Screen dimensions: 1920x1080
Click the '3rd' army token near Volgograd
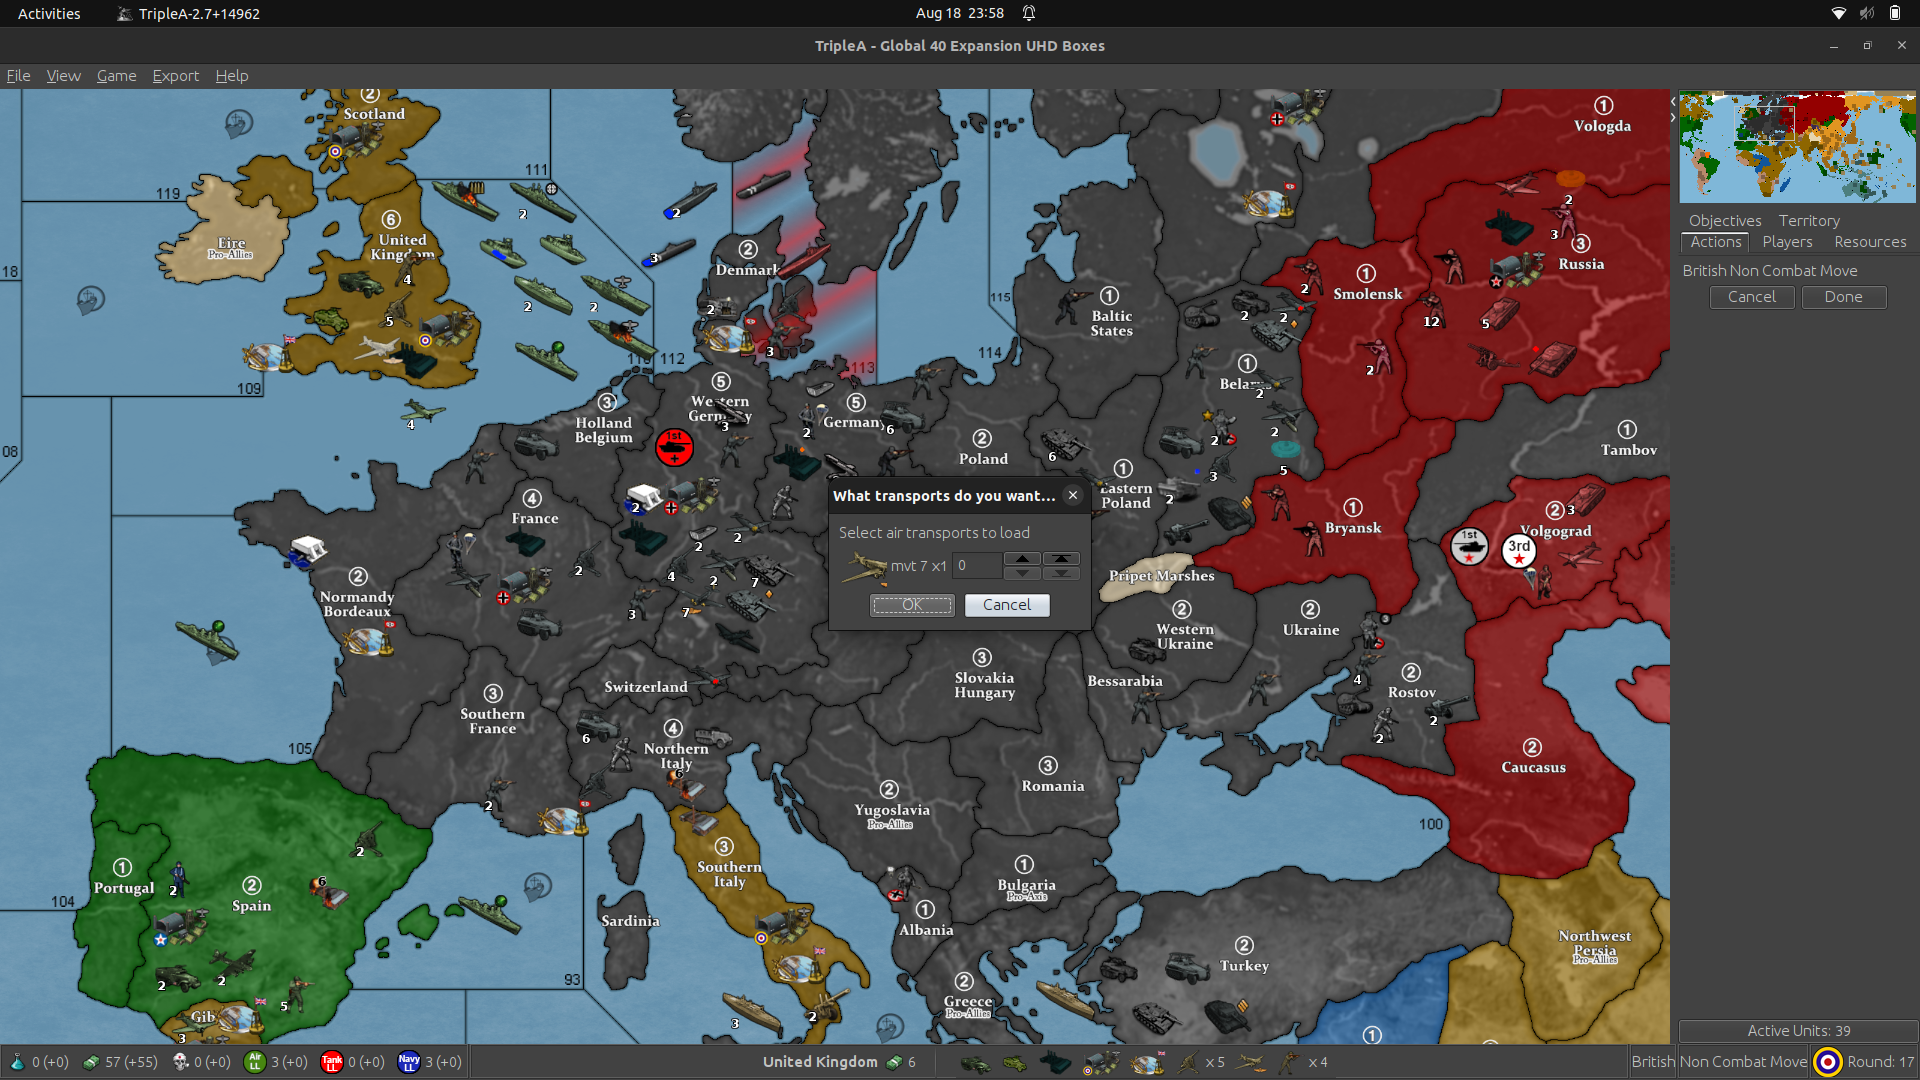[1519, 550]
